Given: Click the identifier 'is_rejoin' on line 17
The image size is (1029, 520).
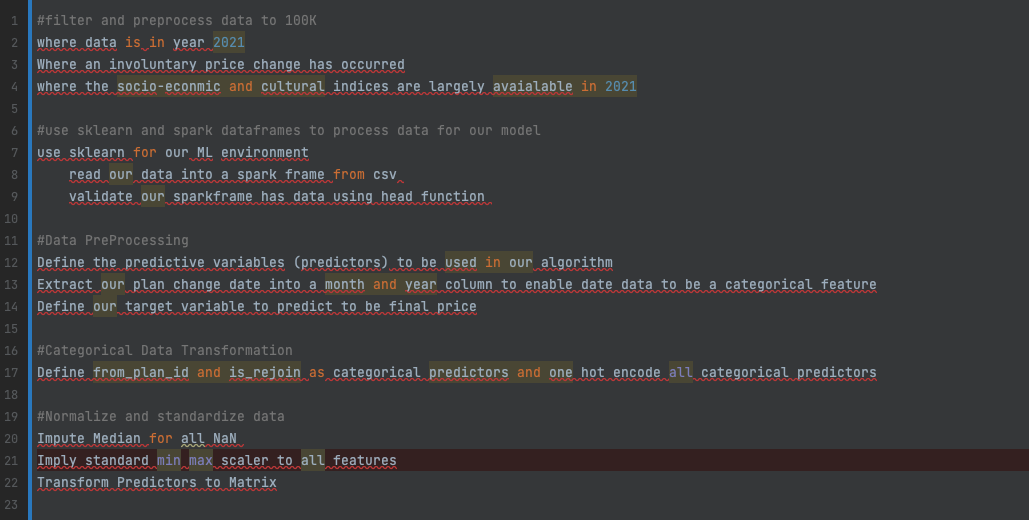Looking at the screenshot, I should 265,373.
